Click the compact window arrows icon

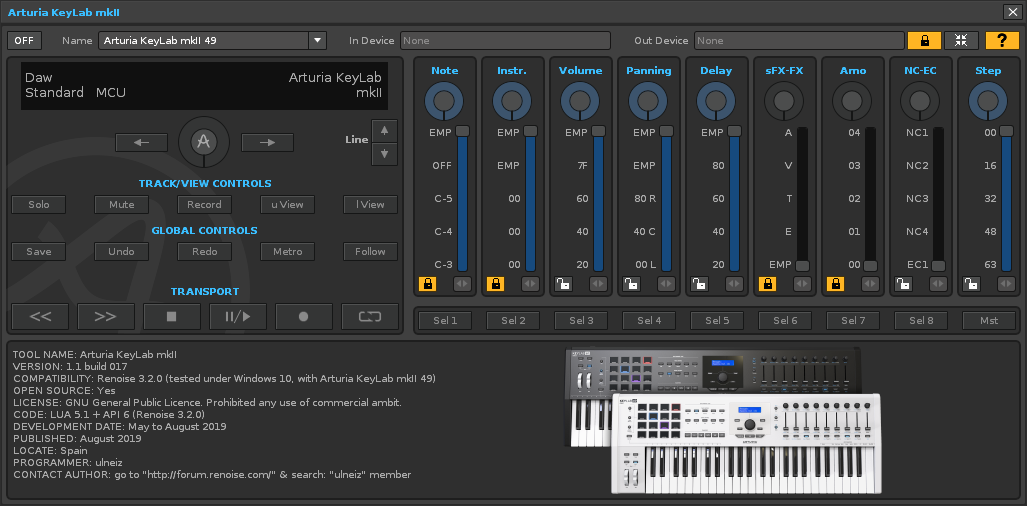pyautogui.click(x=961, y=41)
